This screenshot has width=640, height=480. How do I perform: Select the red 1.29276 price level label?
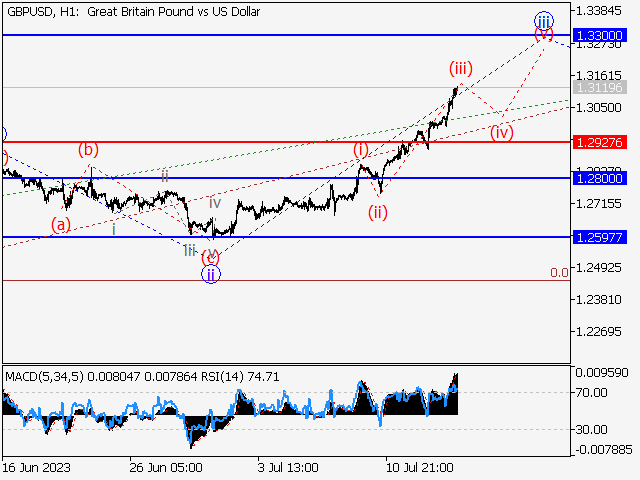coord(600,142)
